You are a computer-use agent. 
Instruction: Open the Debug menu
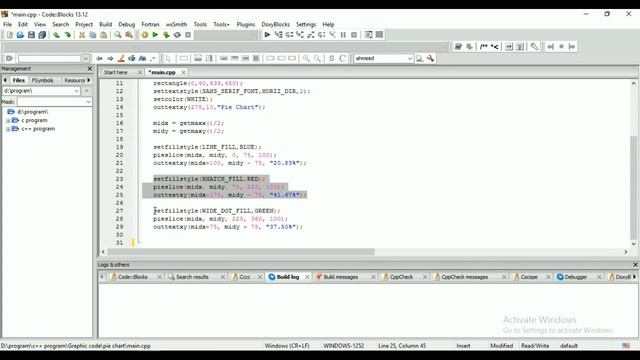(x=127, y=24)
